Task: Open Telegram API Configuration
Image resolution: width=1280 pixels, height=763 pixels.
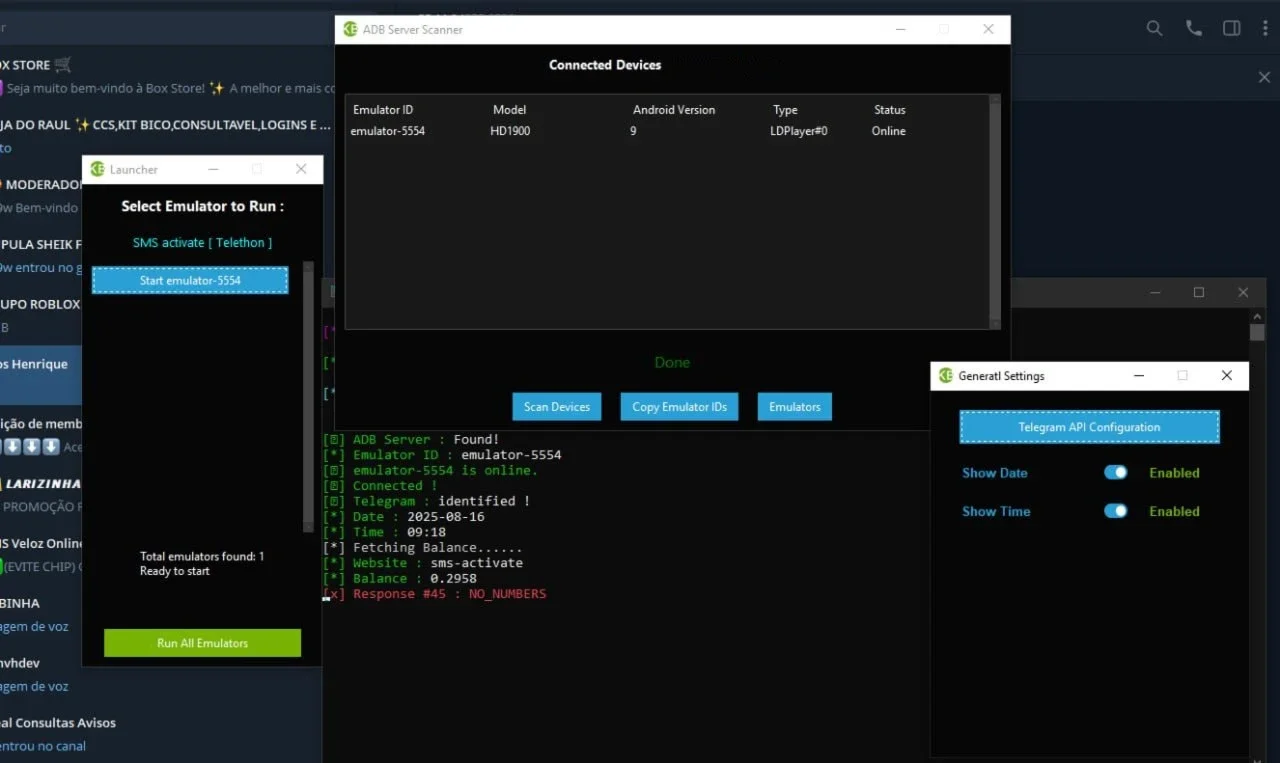Action: [1089, 427]
